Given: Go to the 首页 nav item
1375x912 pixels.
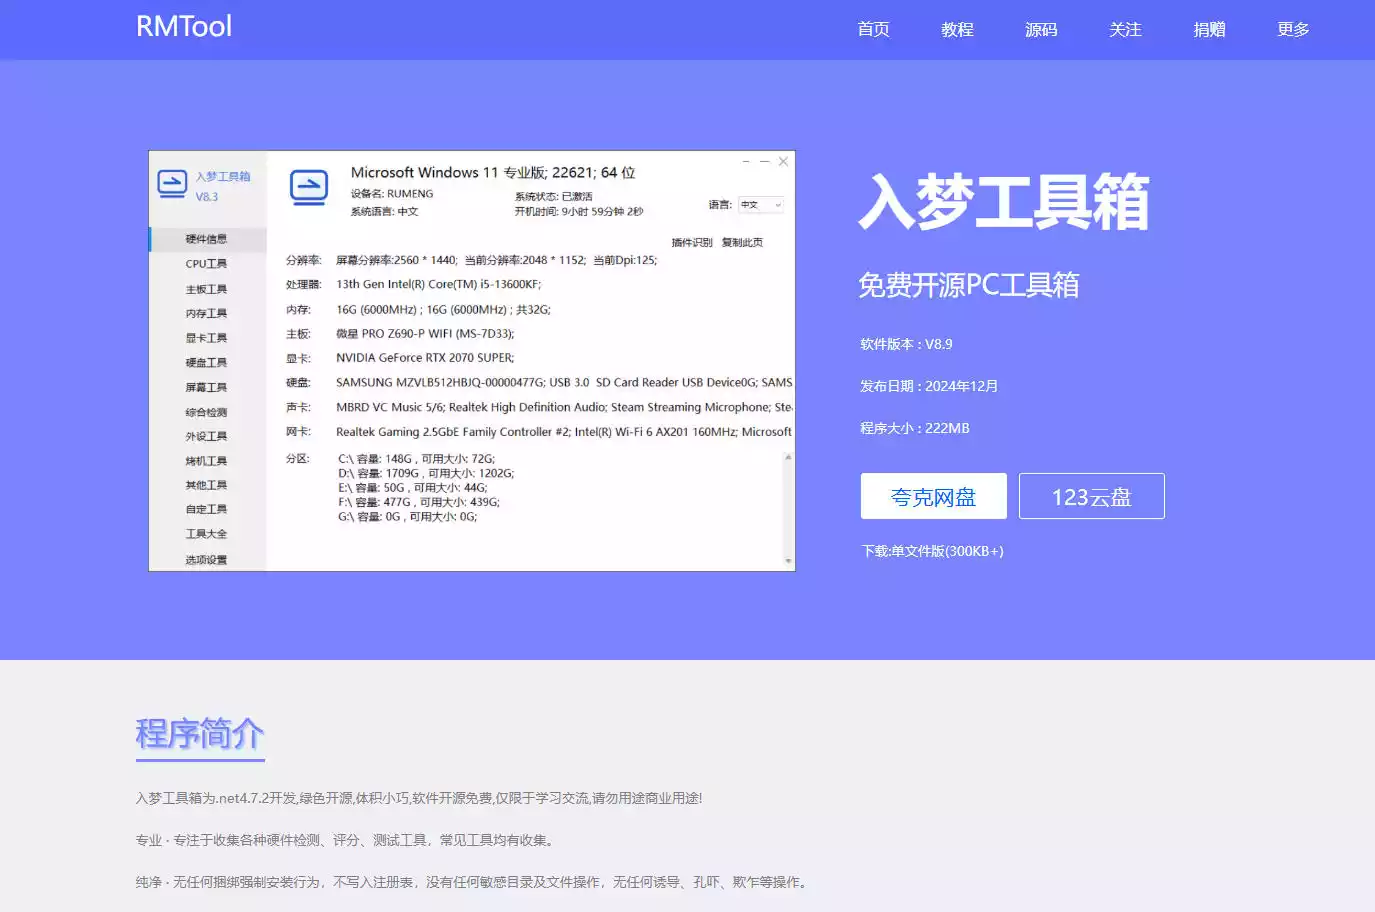Looking at the screenshot, I should (x=873, y=30).
